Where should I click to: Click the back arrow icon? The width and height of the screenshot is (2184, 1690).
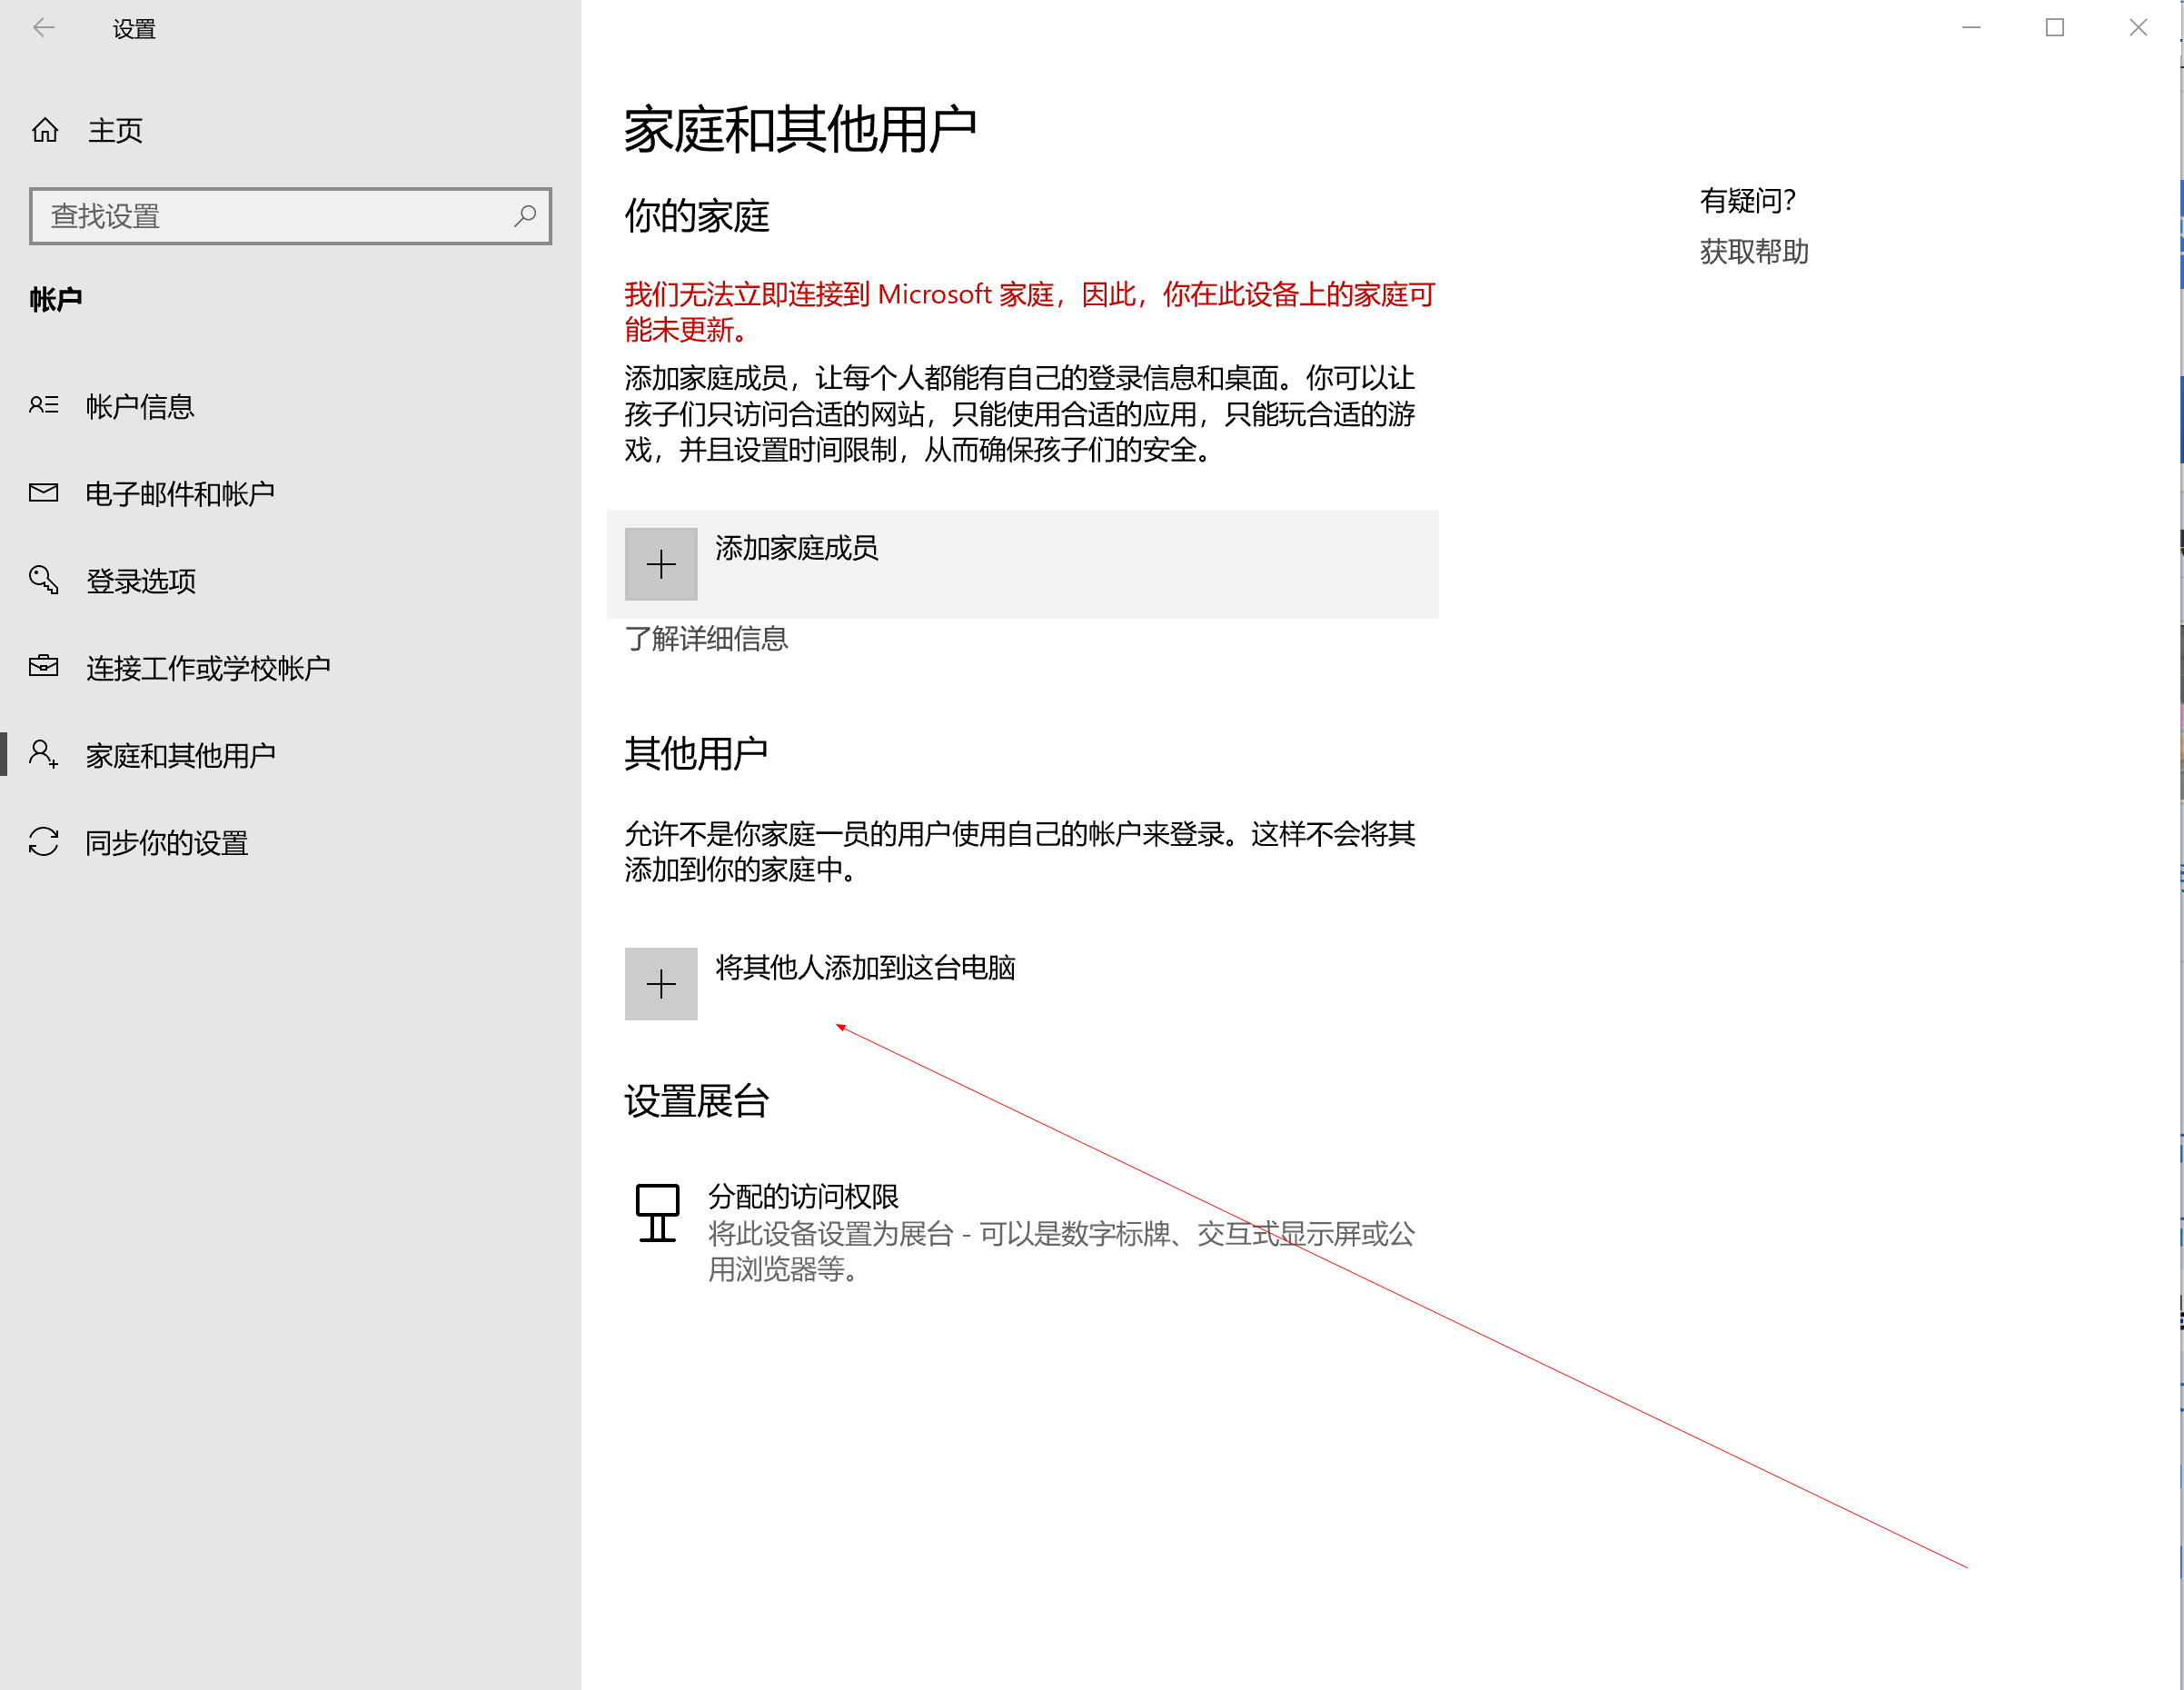pos(44,28)
